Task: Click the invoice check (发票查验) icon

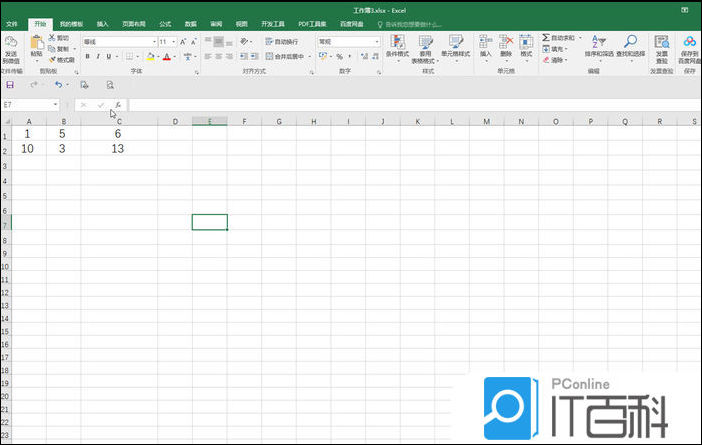Action: tap(662, 43)
